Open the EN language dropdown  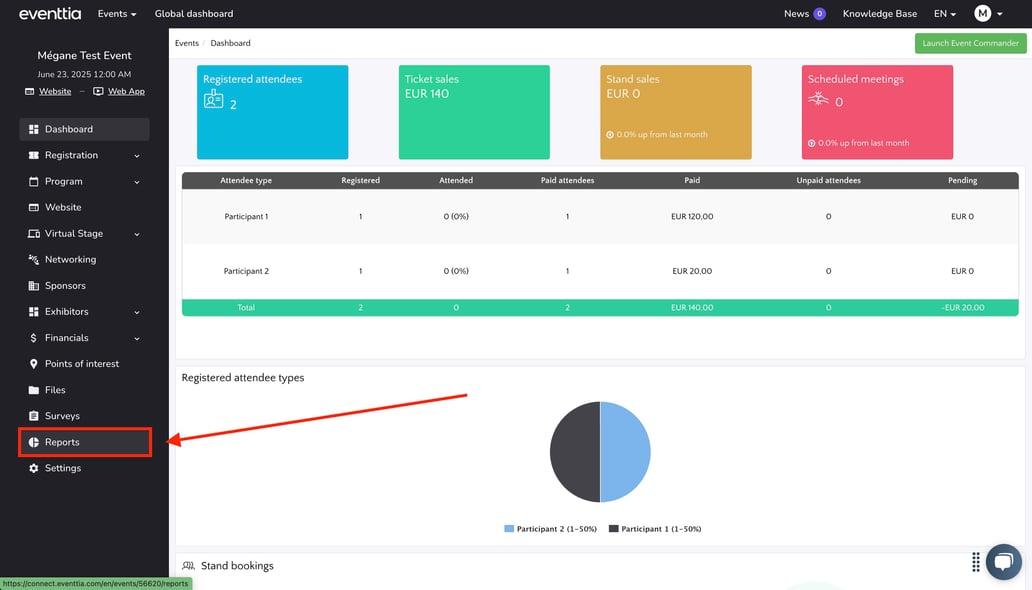point(944,14)
